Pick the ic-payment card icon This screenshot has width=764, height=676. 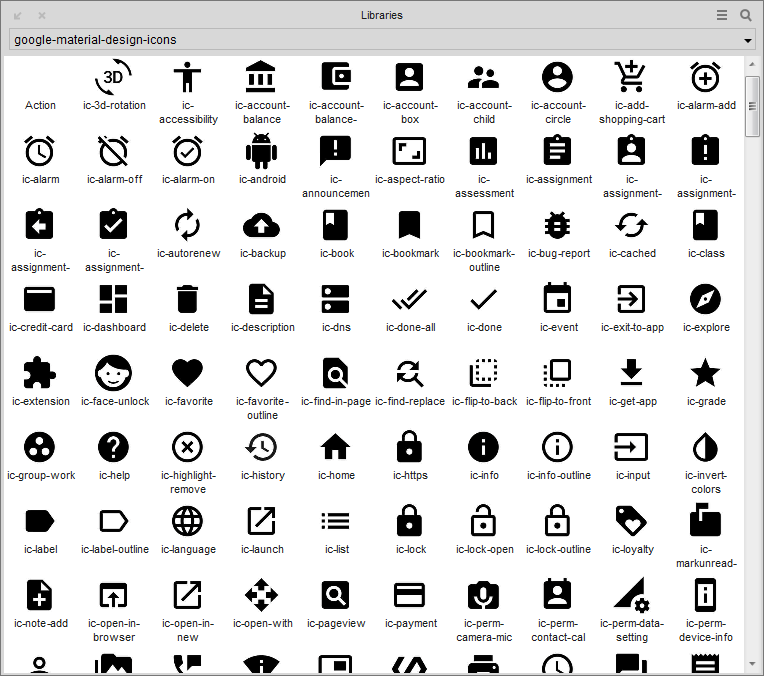409,595
